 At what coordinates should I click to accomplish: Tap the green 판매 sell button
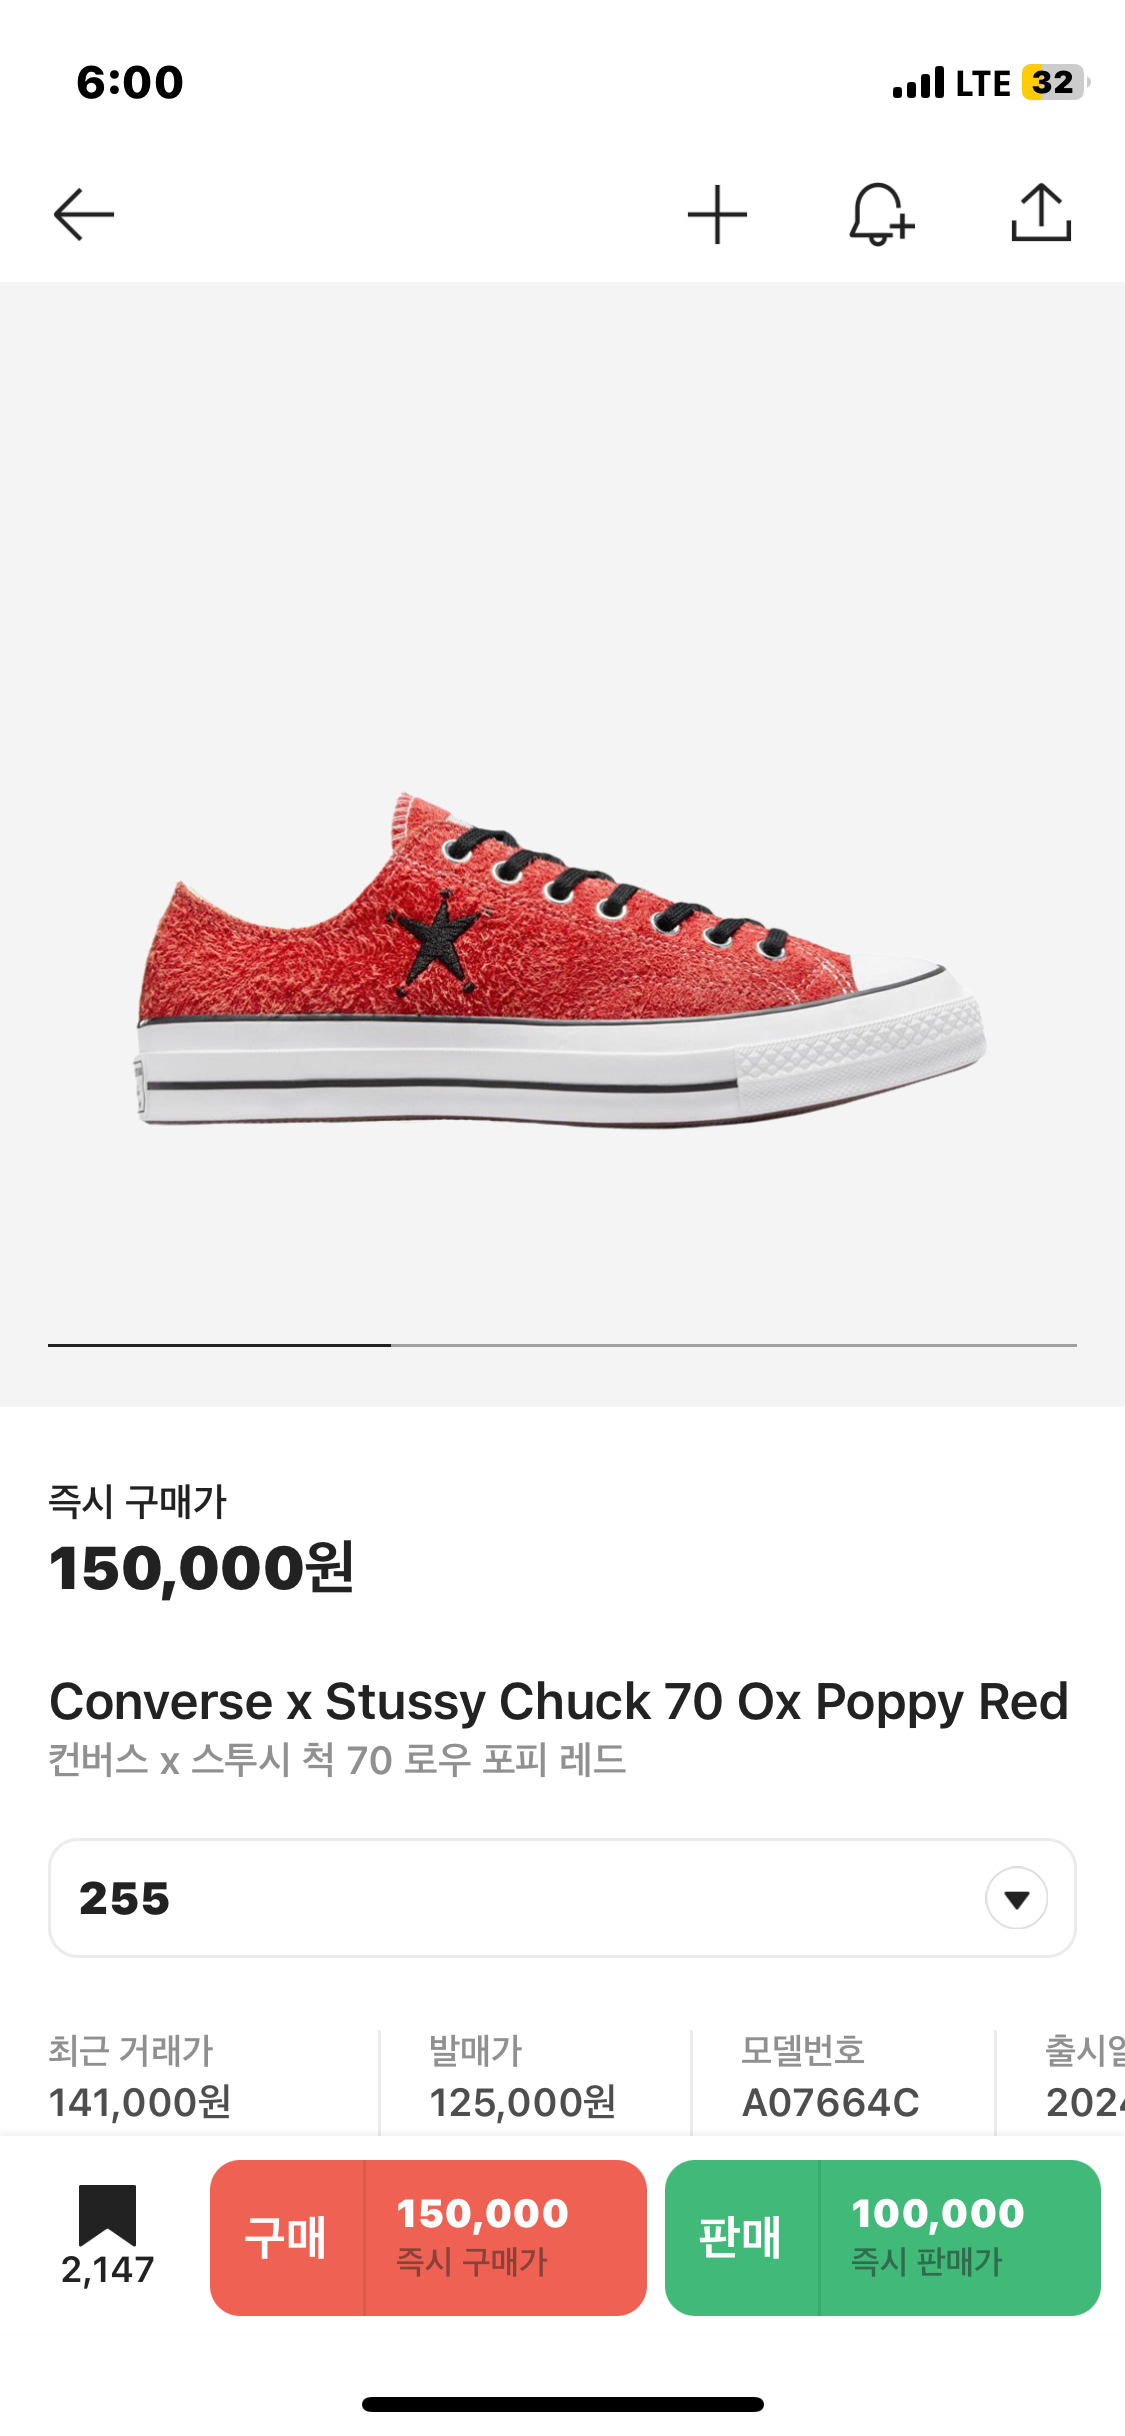pyautogui.click(x=882, y=2237)
